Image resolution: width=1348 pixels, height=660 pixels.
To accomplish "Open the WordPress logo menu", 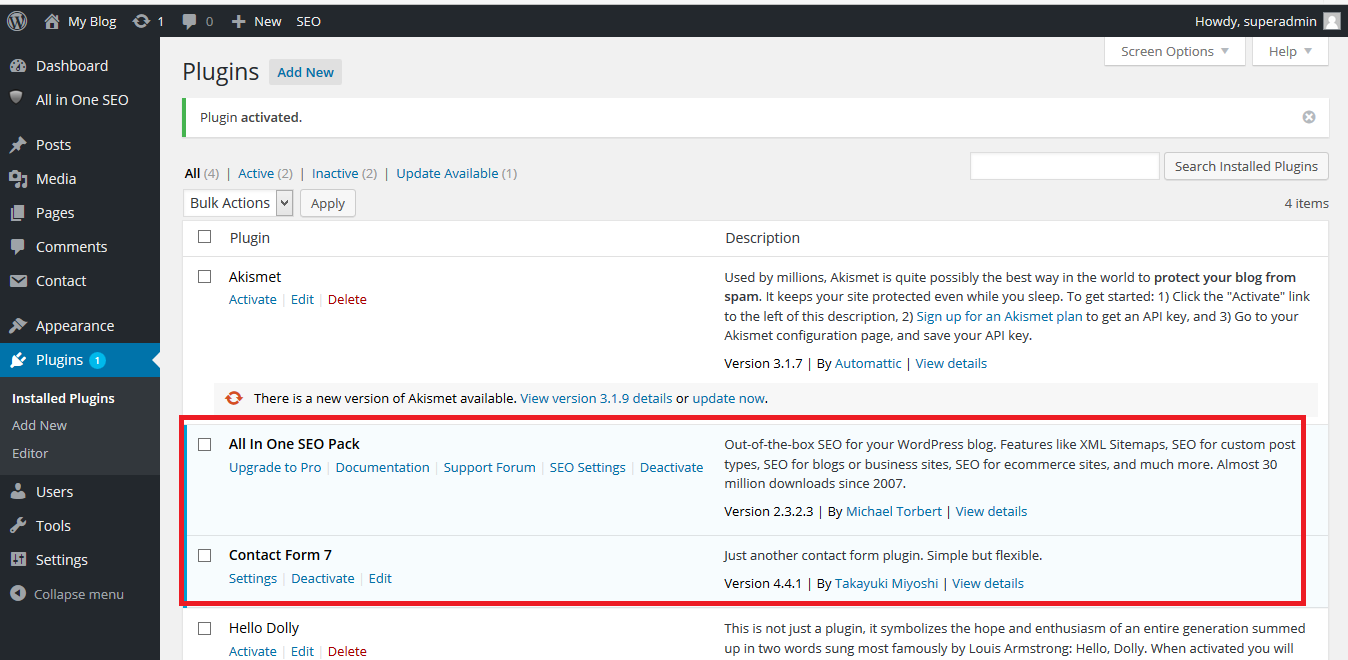I will coord(17,20).
